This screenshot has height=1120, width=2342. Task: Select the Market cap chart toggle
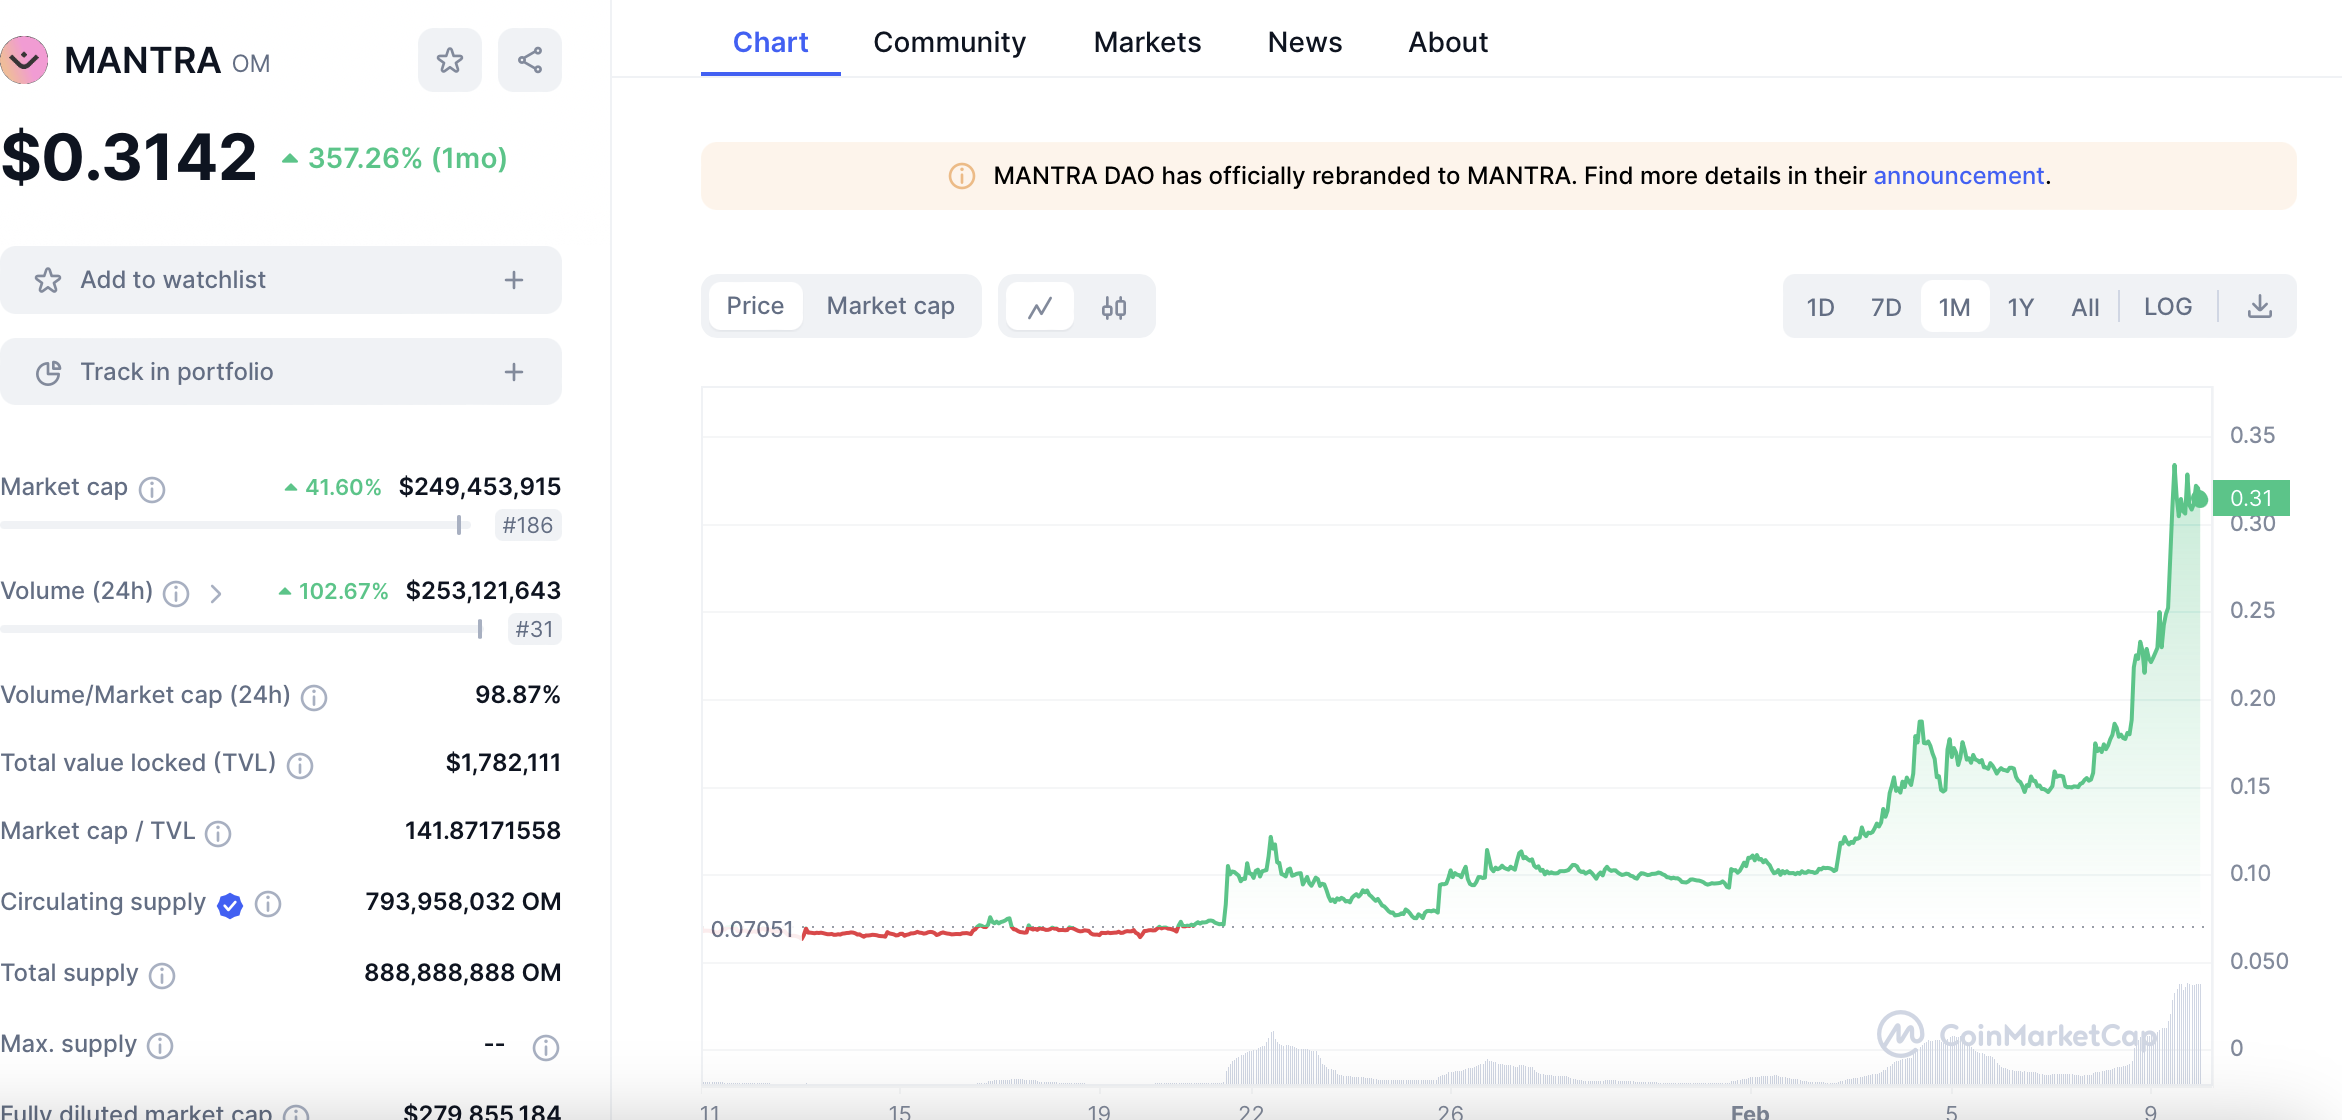click(x=890, y=306)
